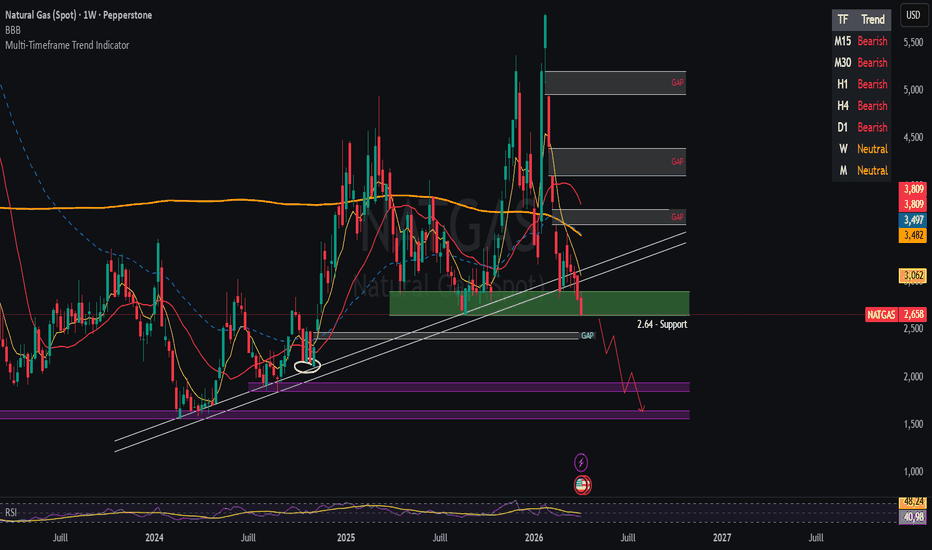Click the 3,062 price label

[x=913, y=275]
